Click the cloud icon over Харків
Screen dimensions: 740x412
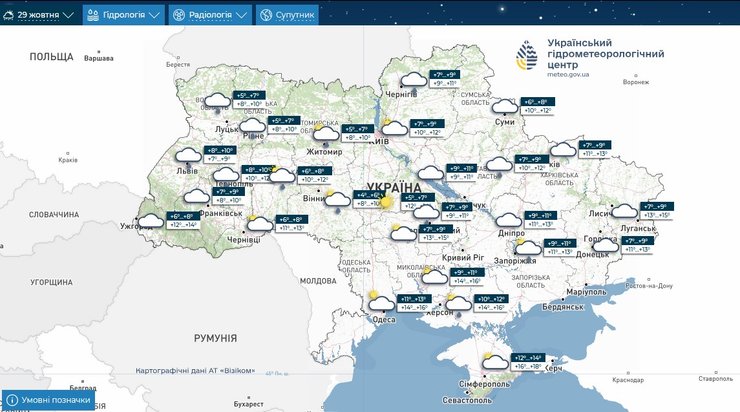click(x=563, y=150)
